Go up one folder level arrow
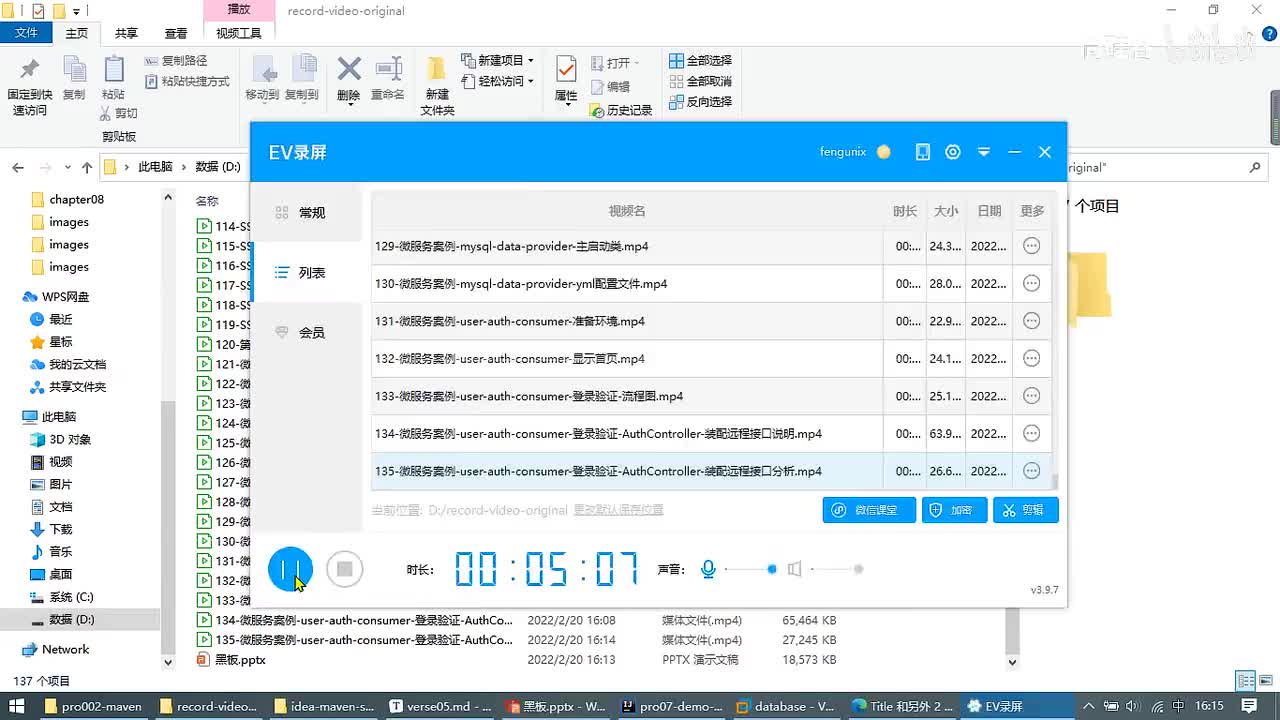Viewport: 1280px width, 720px height. 87,167
